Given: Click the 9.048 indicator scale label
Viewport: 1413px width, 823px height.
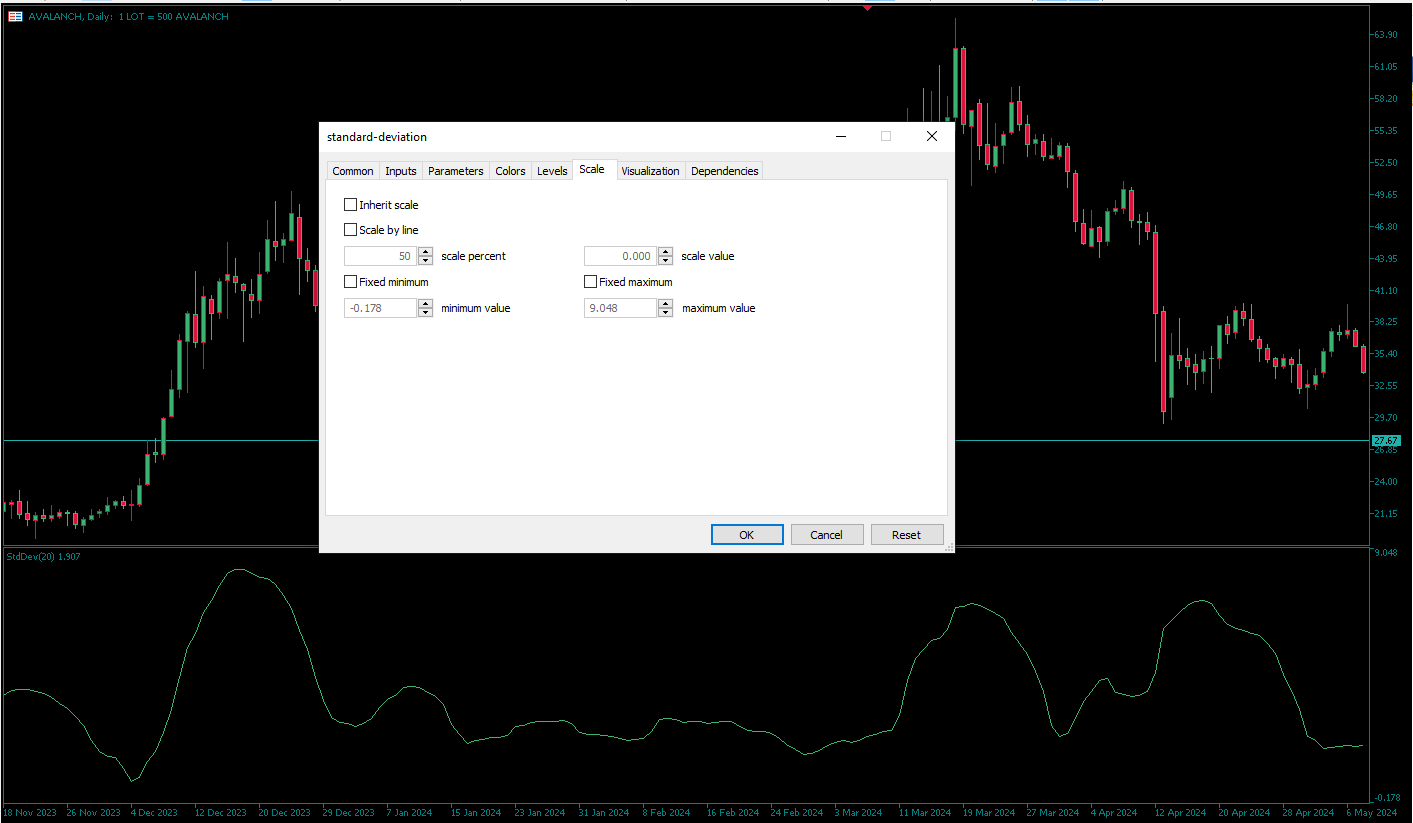Looking at the screenshot, I should pyautogui.click(x=1386, y=552).
